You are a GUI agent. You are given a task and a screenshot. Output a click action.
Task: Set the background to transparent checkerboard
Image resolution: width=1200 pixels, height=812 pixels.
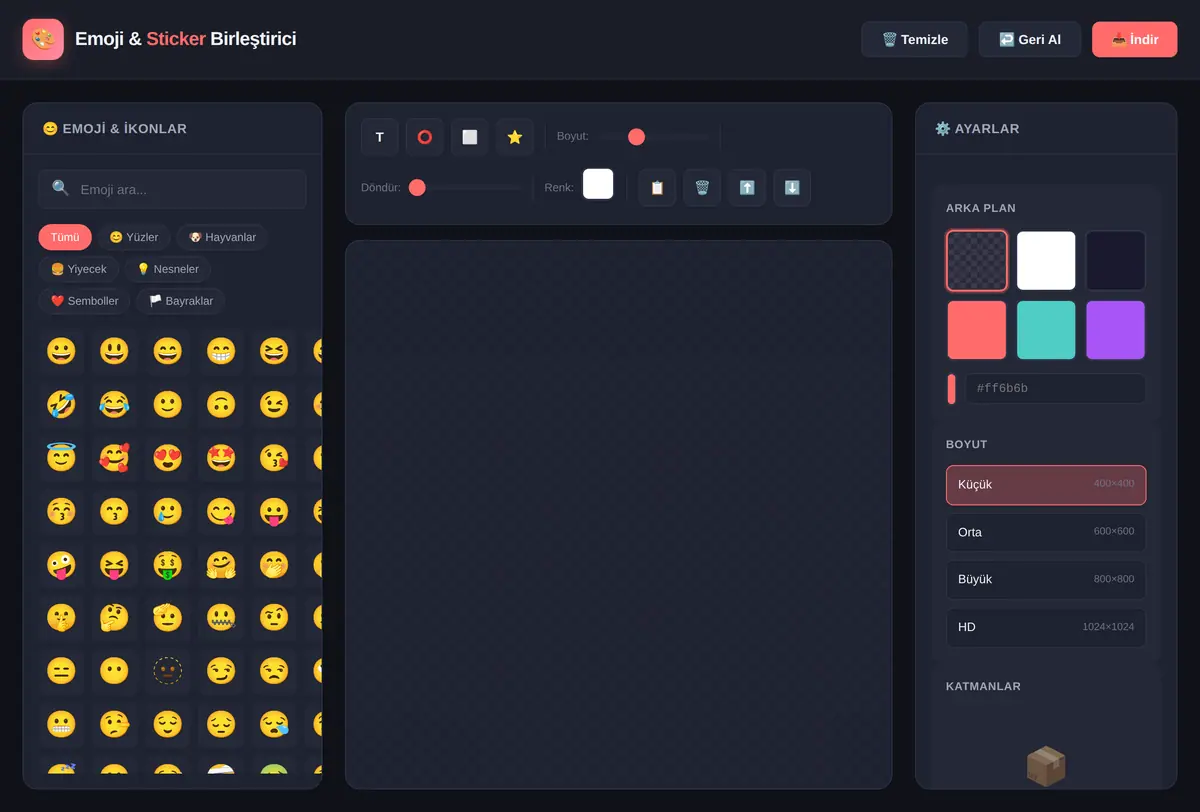coord(977,261)
